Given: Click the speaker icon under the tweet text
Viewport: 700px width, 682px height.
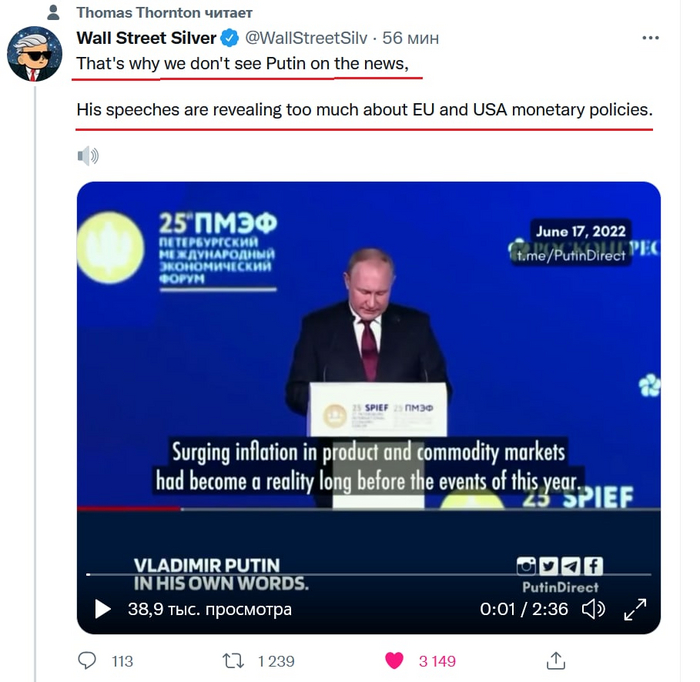Looking at the screenshot, I should pyautogui.click(x=88, y=155).
